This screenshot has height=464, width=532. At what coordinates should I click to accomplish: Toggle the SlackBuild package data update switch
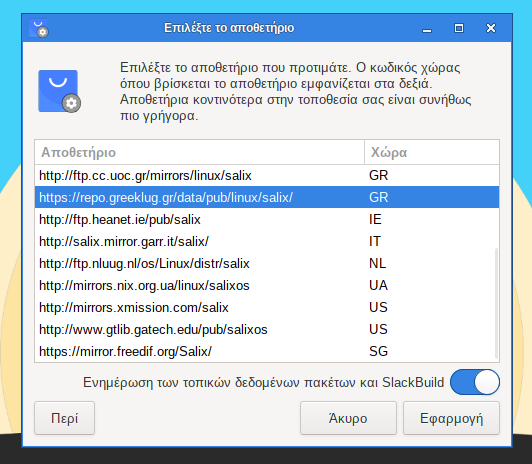475,382
